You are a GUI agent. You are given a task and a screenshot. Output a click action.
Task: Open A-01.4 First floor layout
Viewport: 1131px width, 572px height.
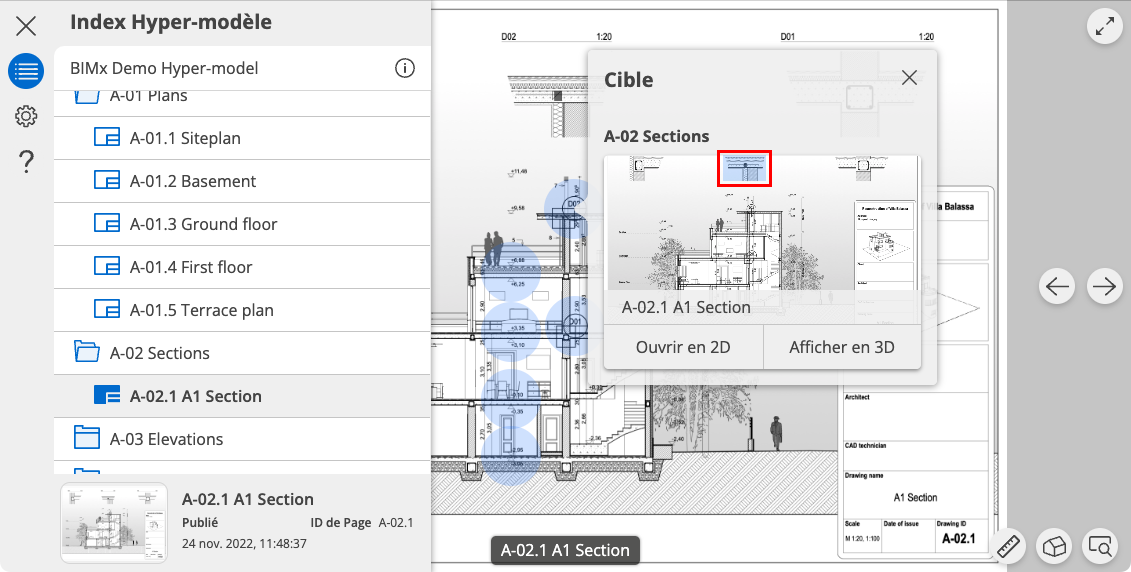[242, 268]
